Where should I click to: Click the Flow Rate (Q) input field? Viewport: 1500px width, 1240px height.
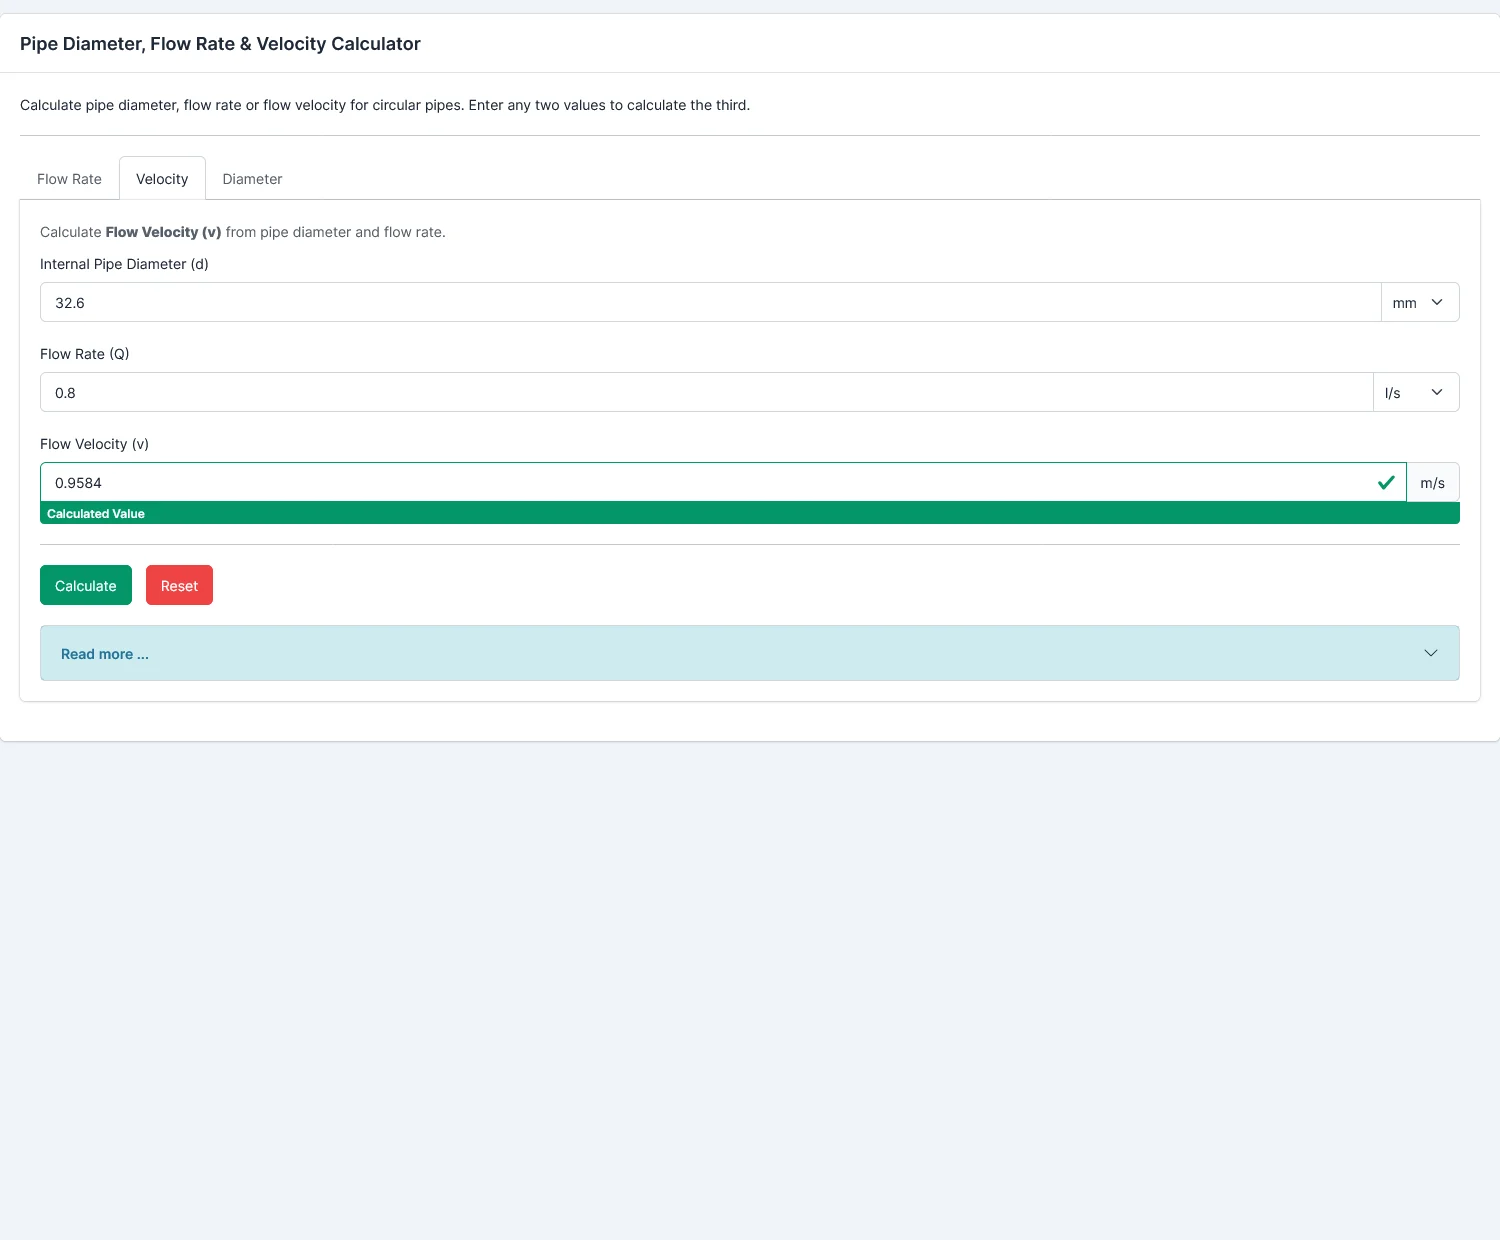[x=706, y=392]
